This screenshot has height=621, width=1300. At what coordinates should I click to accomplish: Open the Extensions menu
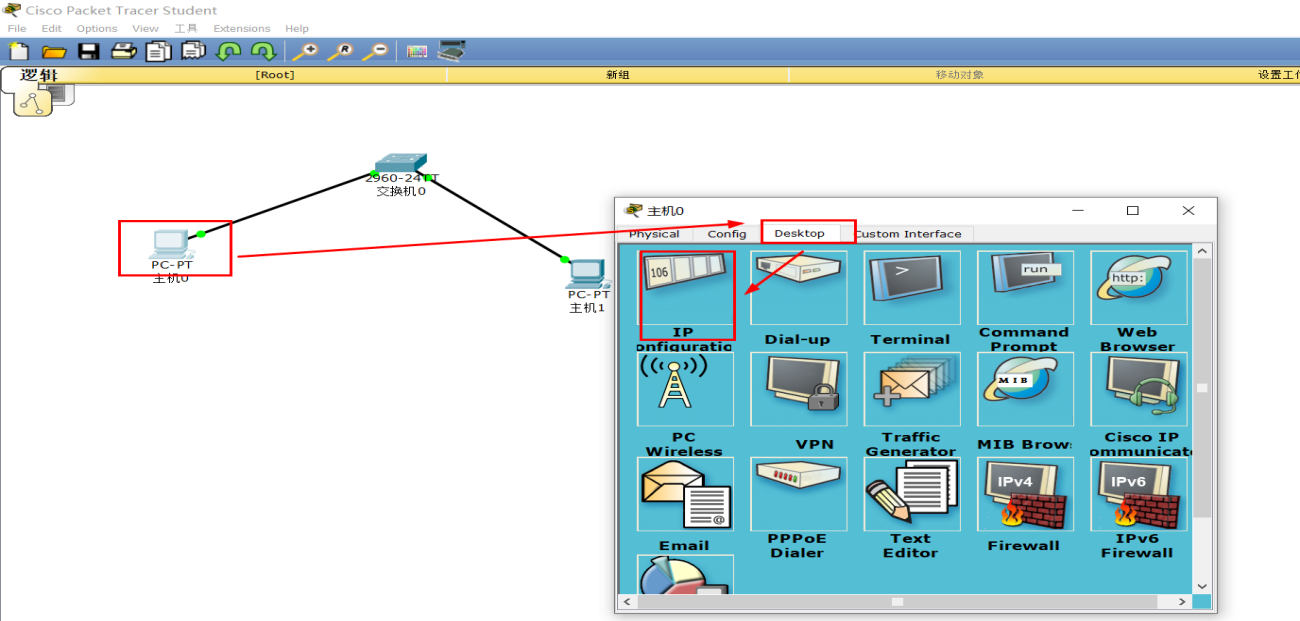pos(241,28)
